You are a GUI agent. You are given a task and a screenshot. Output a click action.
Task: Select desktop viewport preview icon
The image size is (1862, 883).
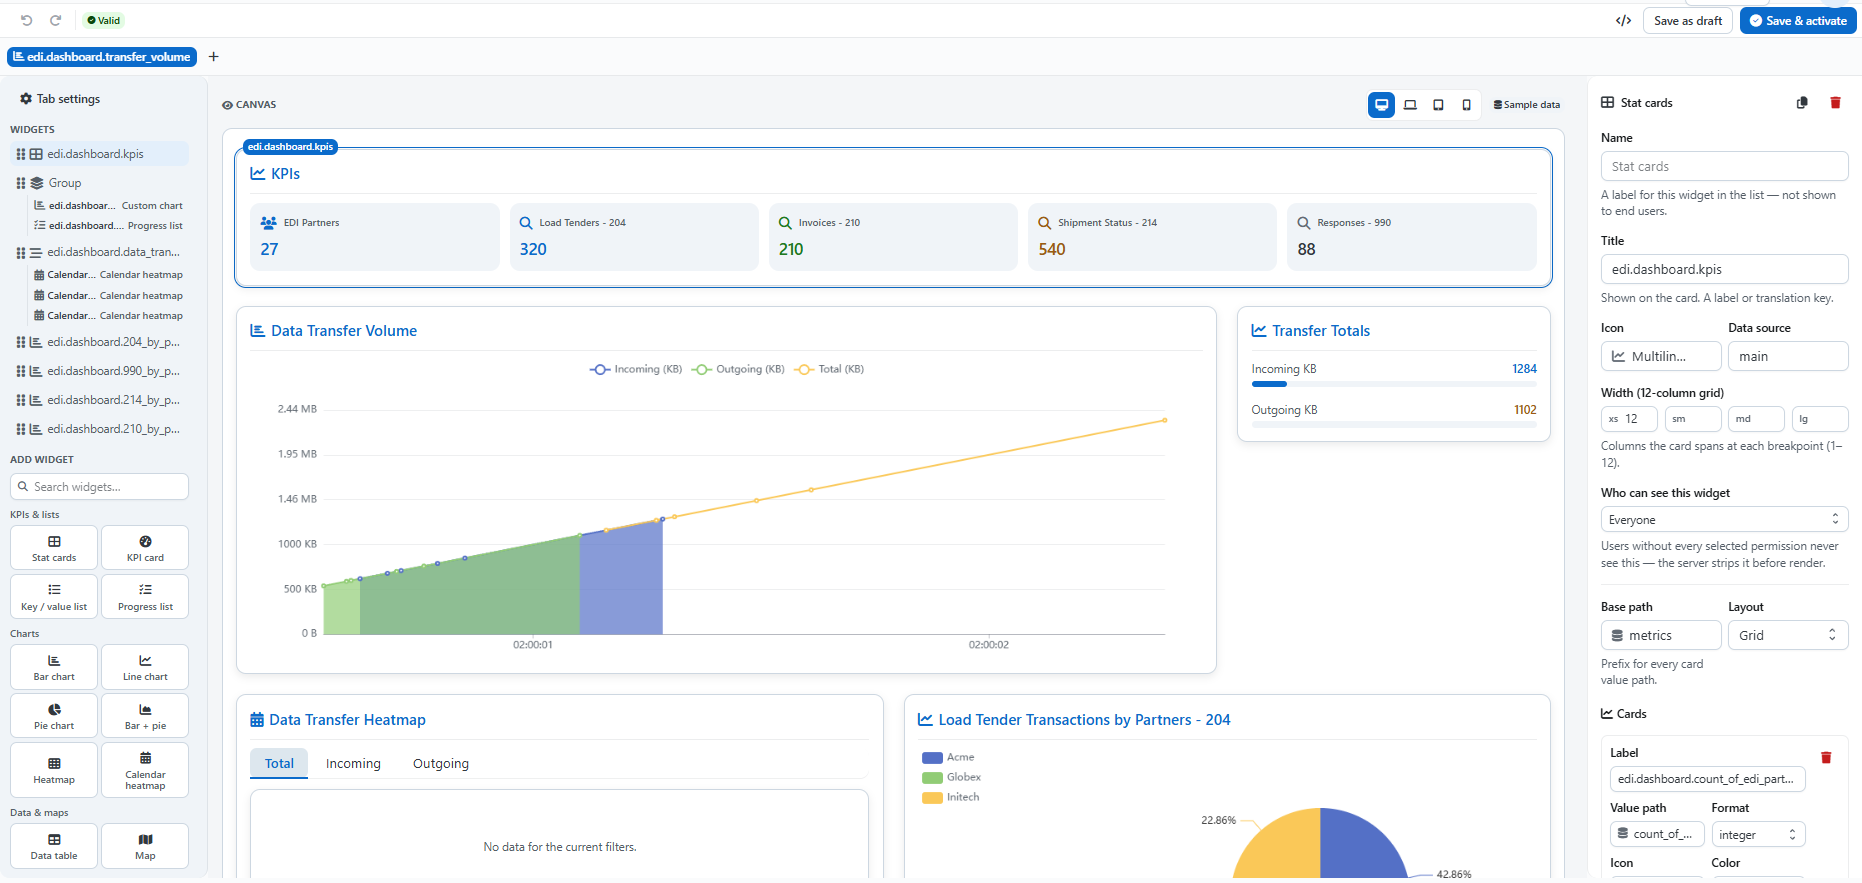point(1381,104)
